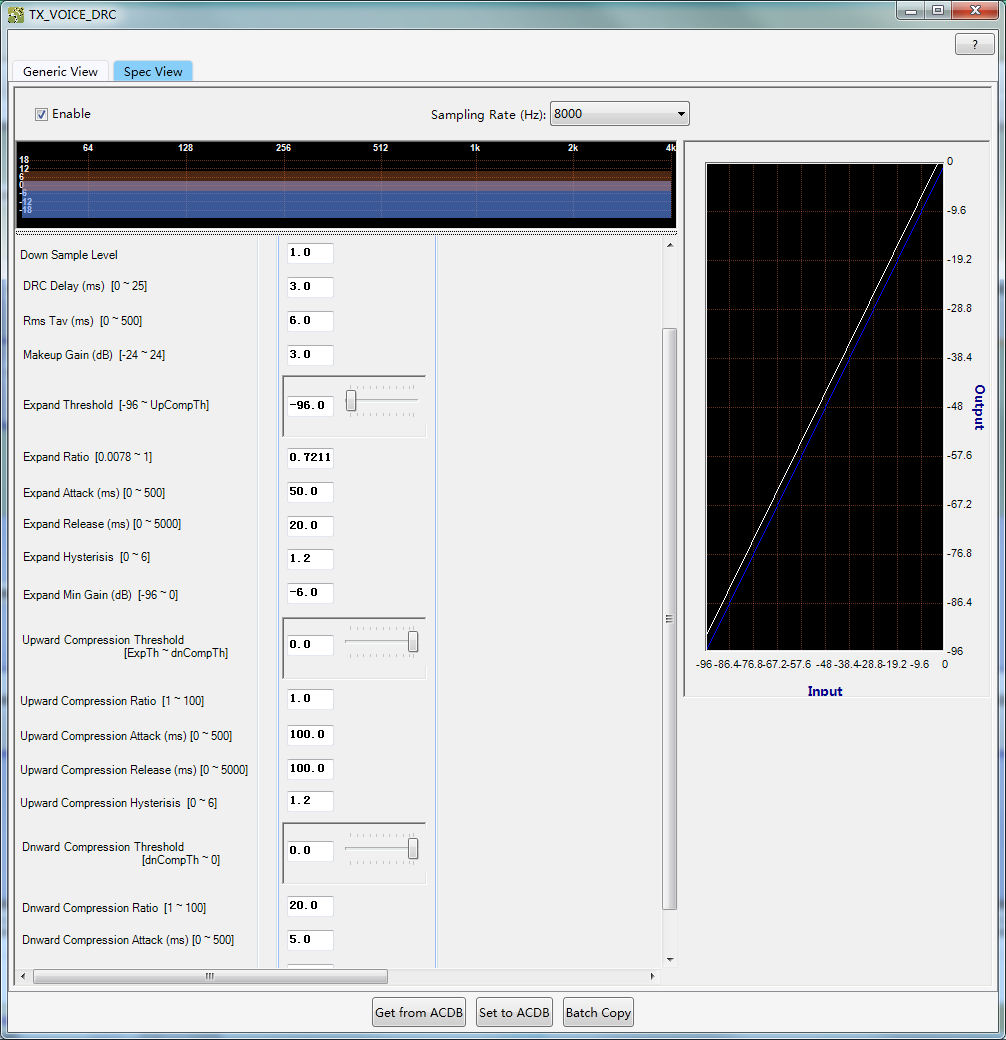Screen dimensions: 1006x1040
Task: Click the Upward Compression Threshold slider handle
Action: click(x=412, y=641)
